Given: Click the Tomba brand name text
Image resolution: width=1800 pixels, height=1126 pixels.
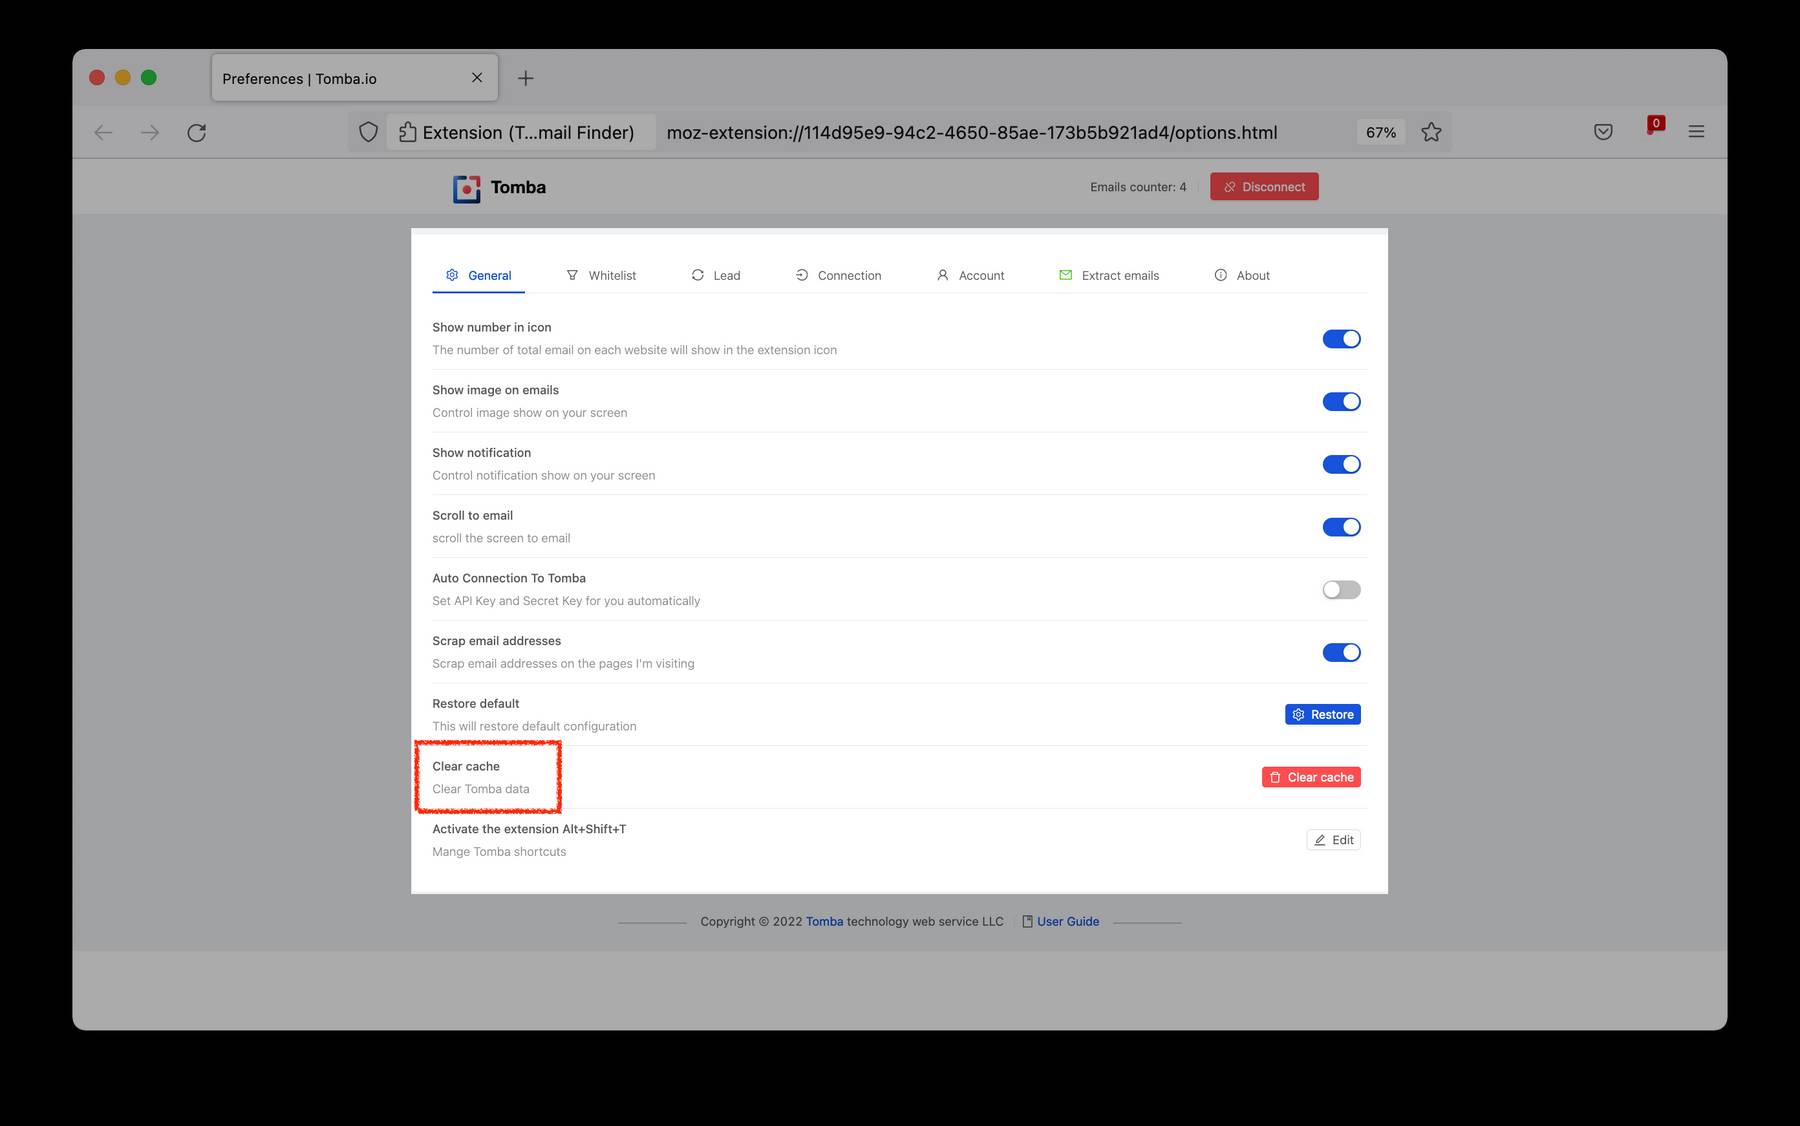Looking at the screenshot, I should (x=518, y=187).
